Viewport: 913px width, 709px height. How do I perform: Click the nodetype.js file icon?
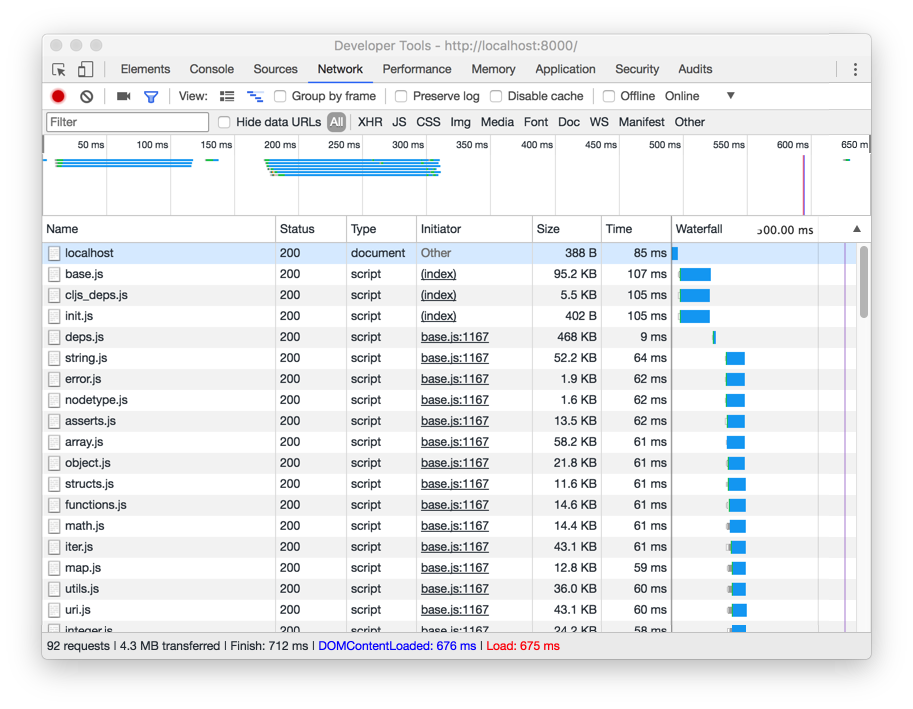(54, 400)
